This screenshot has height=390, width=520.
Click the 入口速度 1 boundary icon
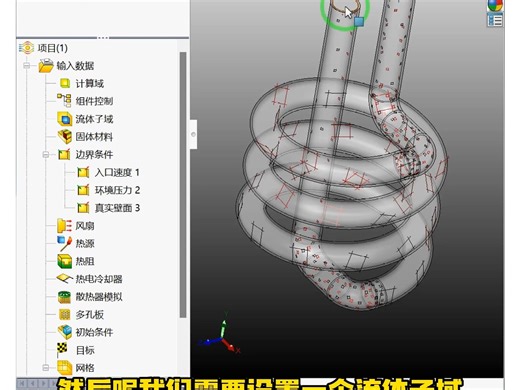click(83, 172)
